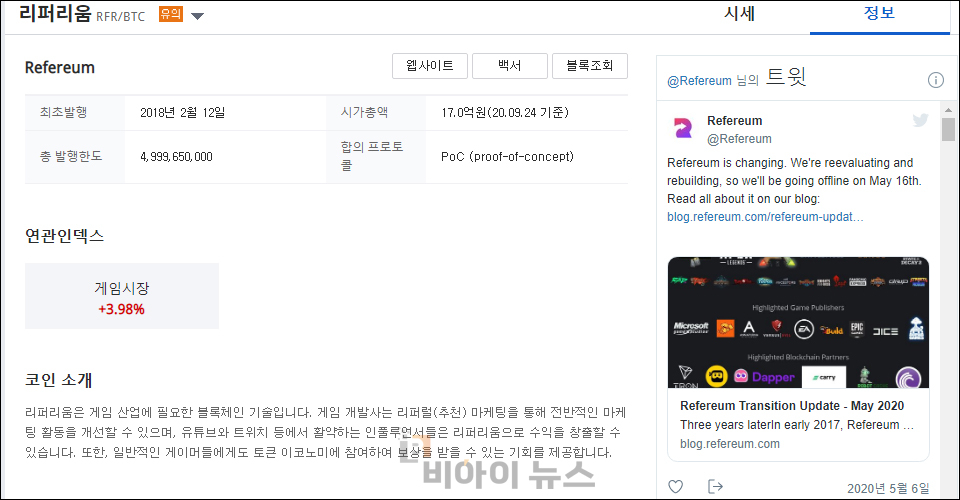The height and width of the screenshot is (500, 960).
Task: Click the 트윗 heading text
Action: 786,76
